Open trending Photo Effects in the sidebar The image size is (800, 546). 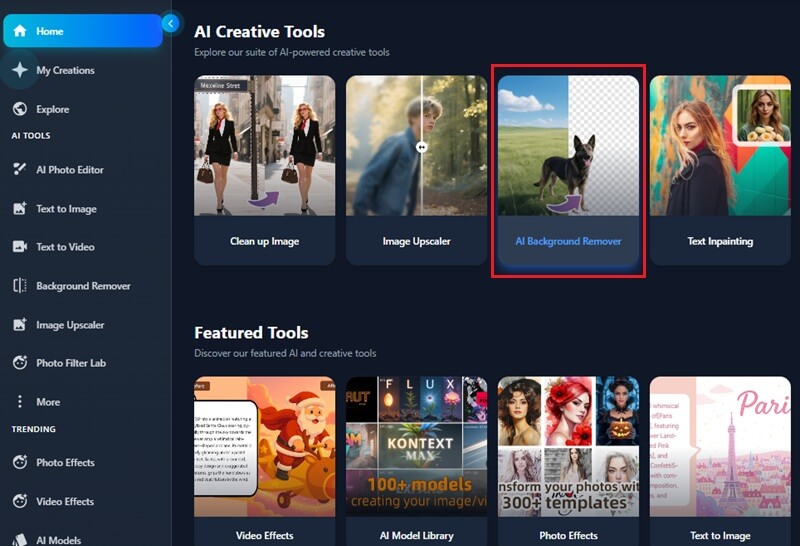(65, 463)
